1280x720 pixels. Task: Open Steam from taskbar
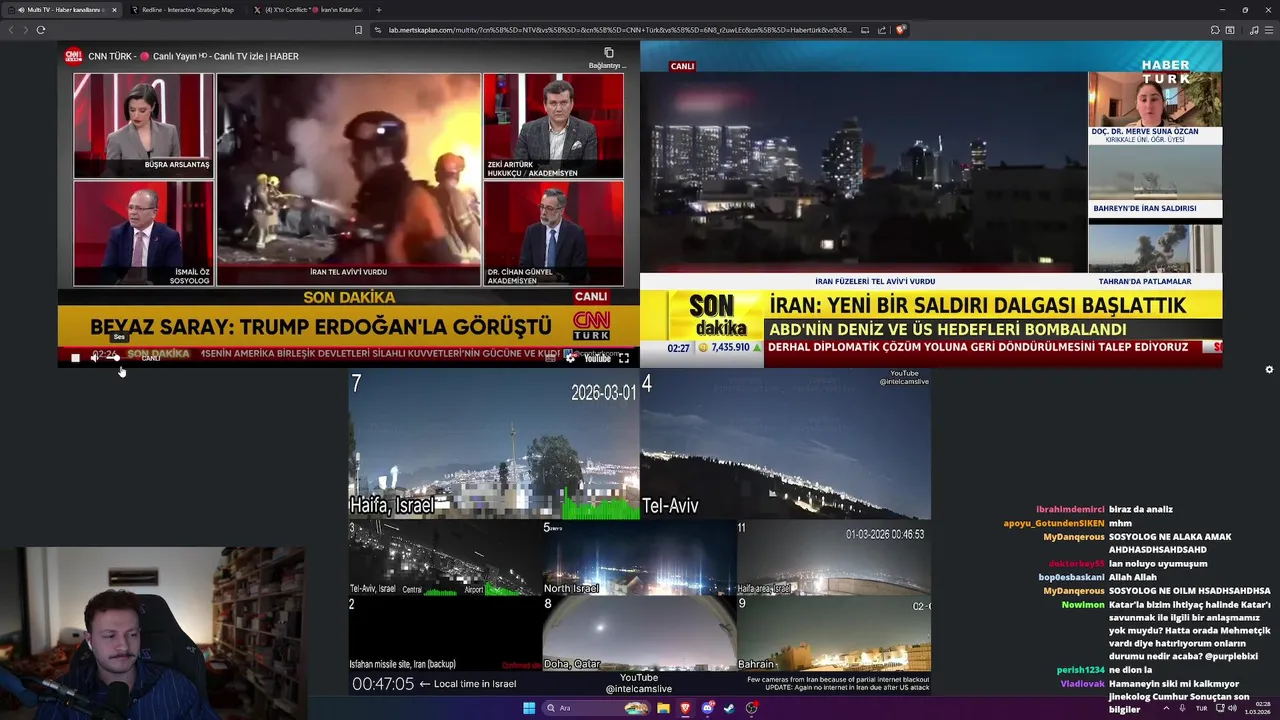729,708
